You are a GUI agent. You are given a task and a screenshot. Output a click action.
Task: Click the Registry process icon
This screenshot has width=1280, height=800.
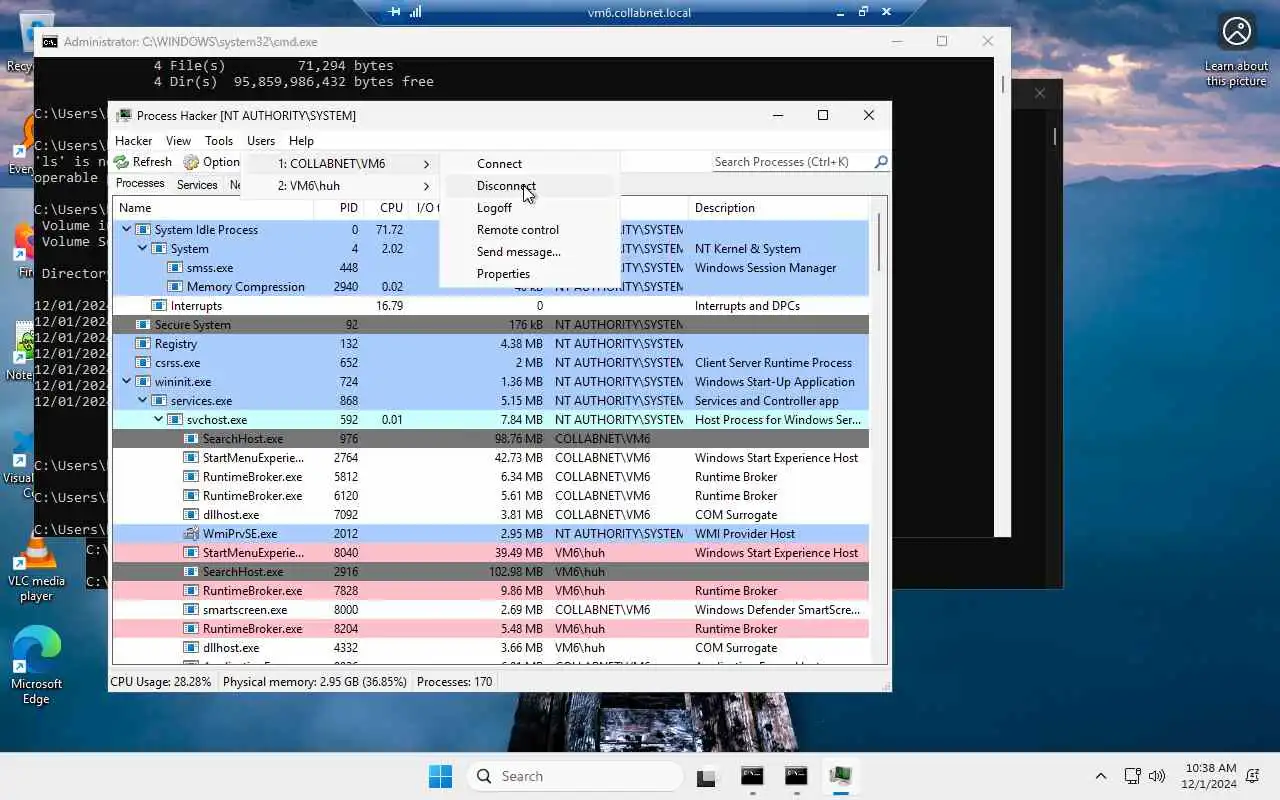(143, 344)
